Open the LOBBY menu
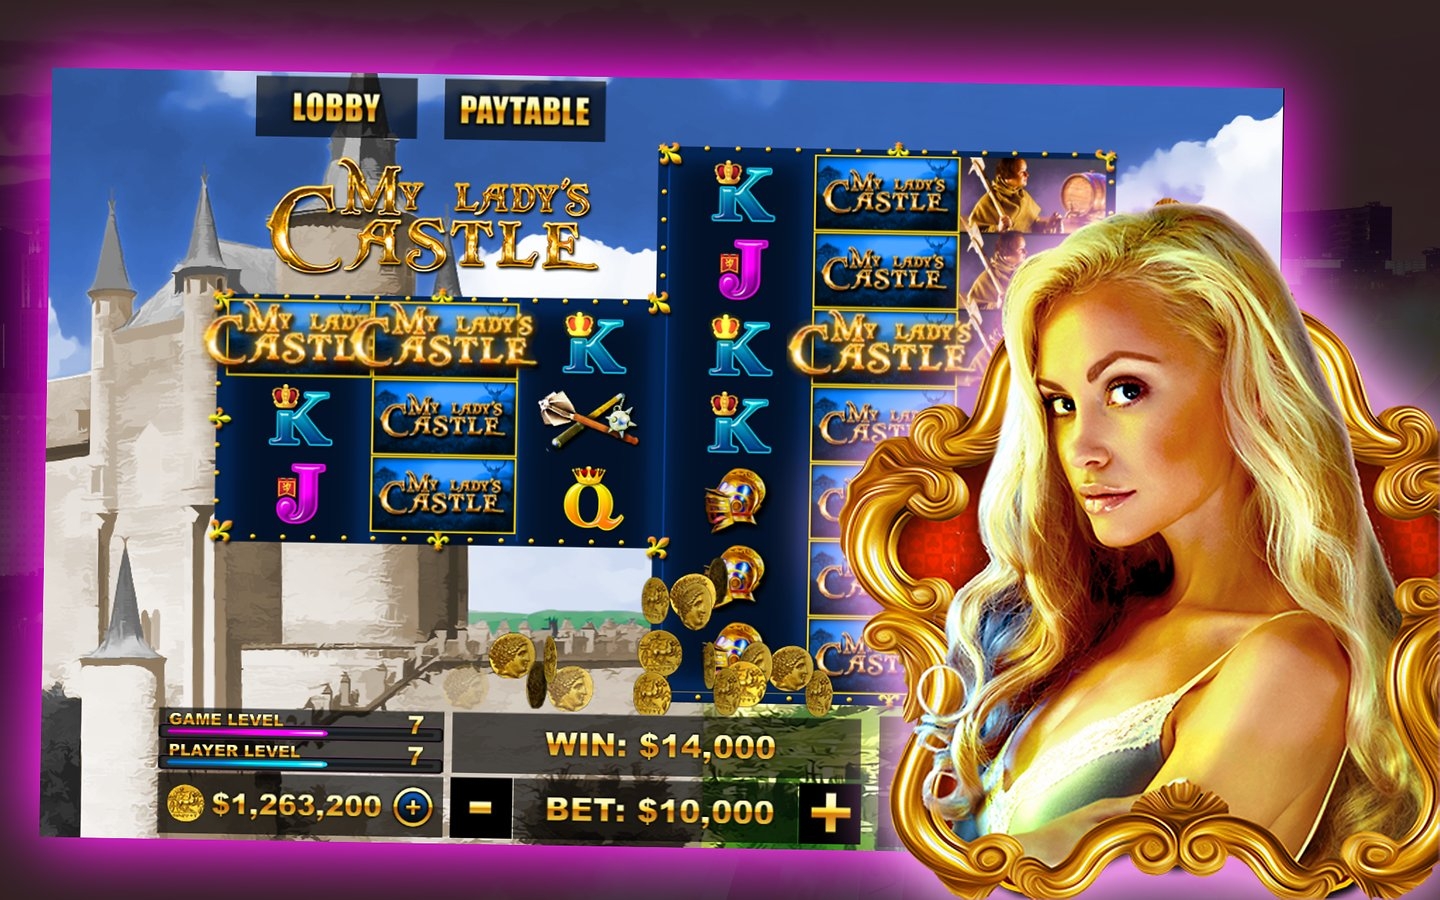The height and width of the screenshot is (900, 1440). click(x=336, y=107)
